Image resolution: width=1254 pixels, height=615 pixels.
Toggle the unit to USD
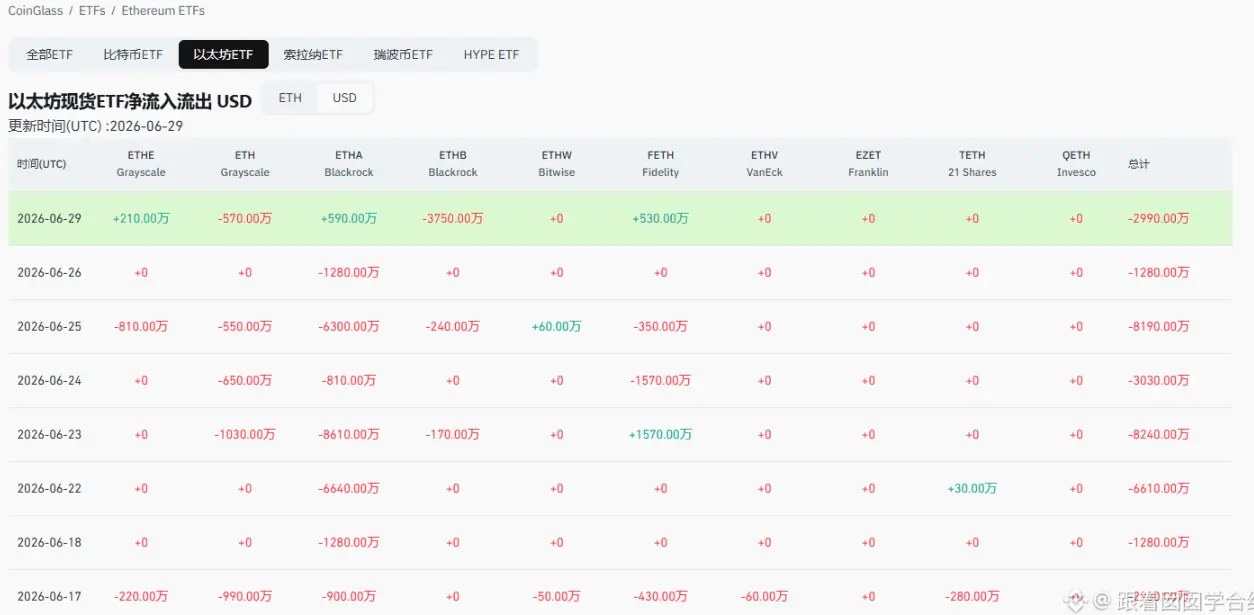coord(345,98)
